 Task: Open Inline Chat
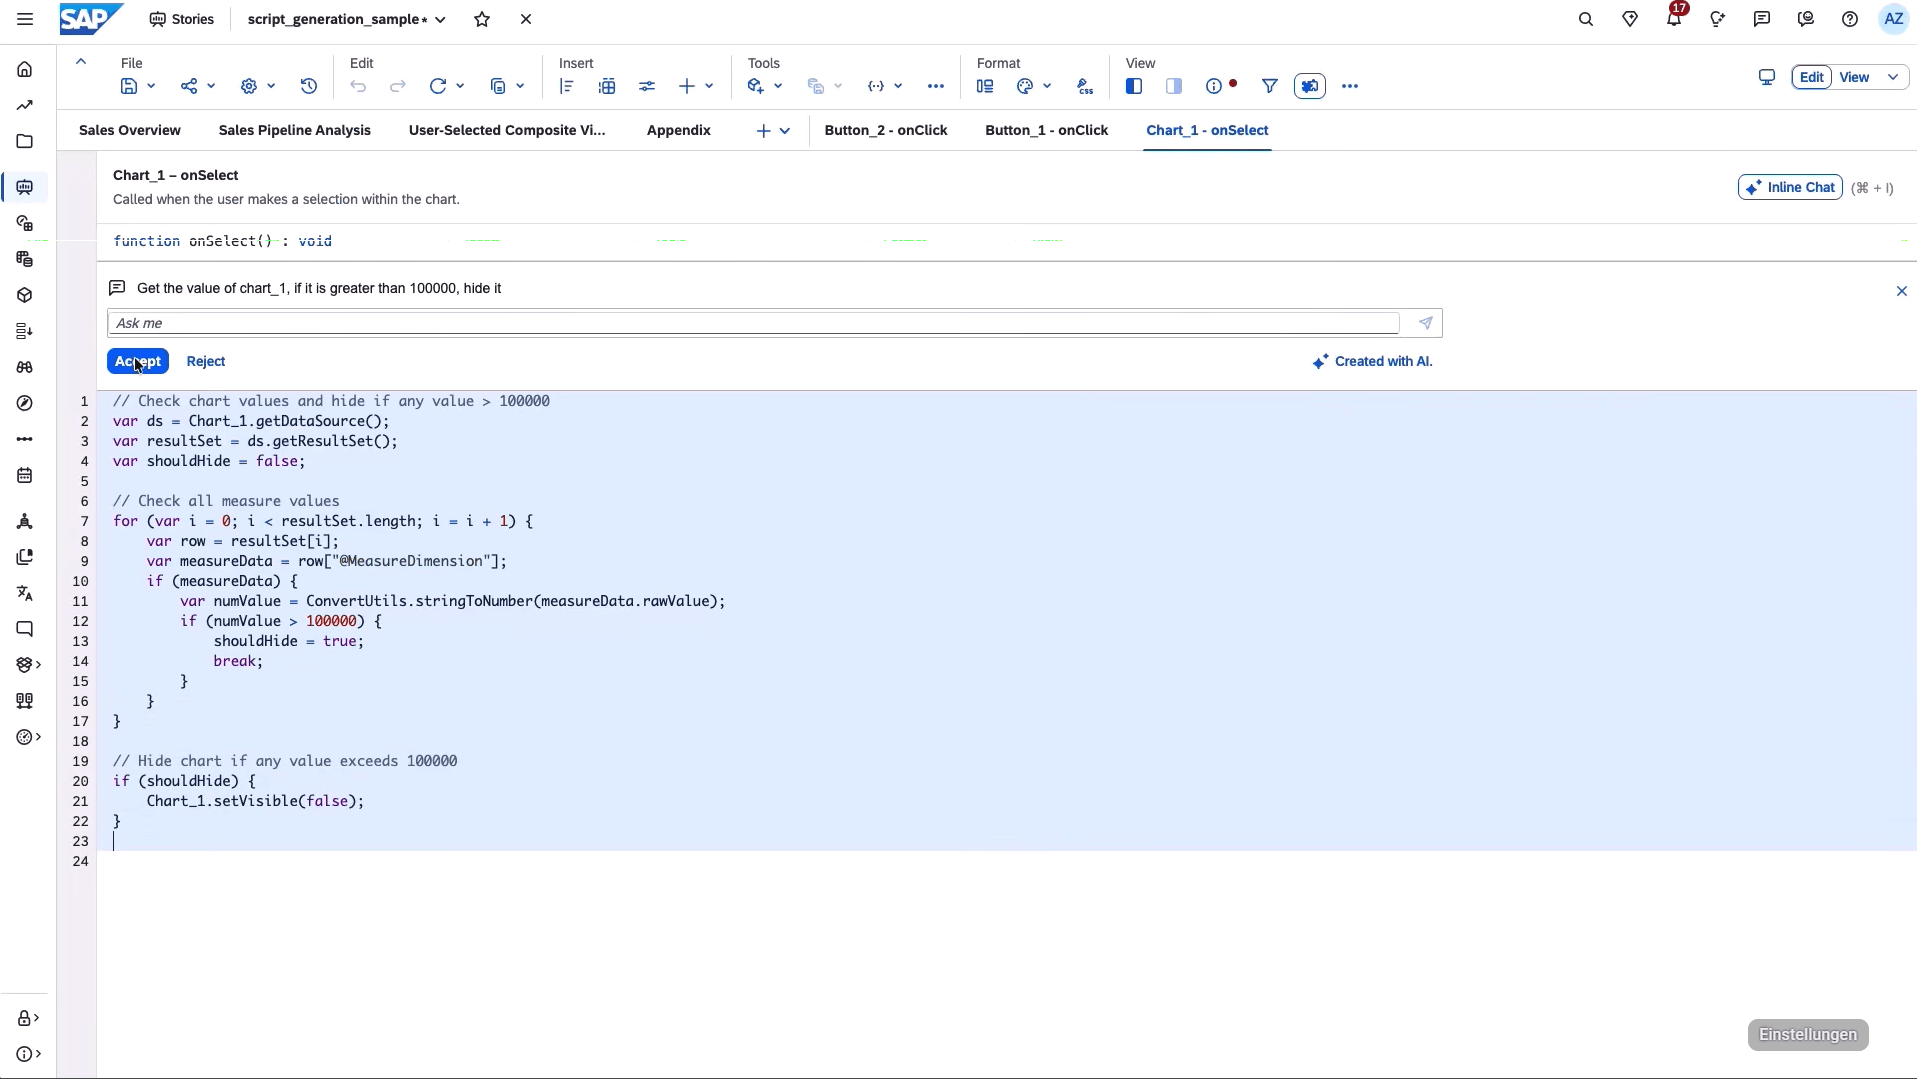pos(1790,187)
